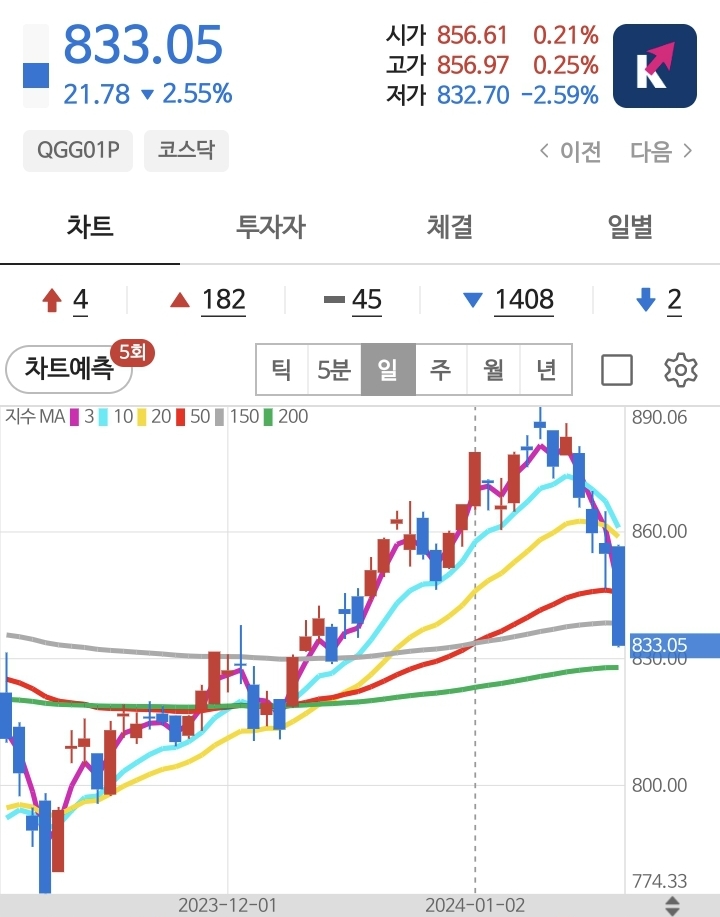This screenshot has height=917, width=720.
Task: Tap the blue lower-limit arrow icon
Action: (x=646, y=300)
